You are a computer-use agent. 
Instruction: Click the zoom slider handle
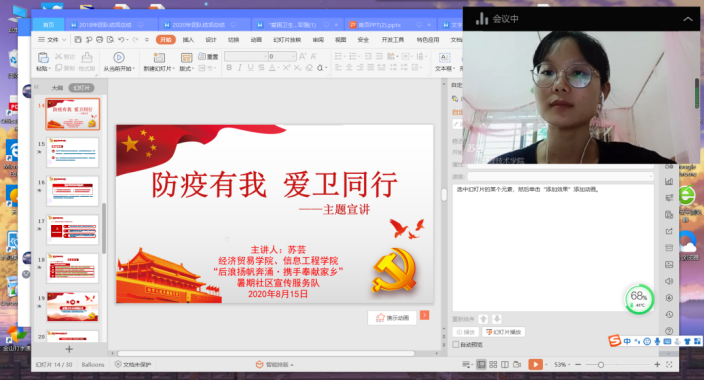click(600, 365)
